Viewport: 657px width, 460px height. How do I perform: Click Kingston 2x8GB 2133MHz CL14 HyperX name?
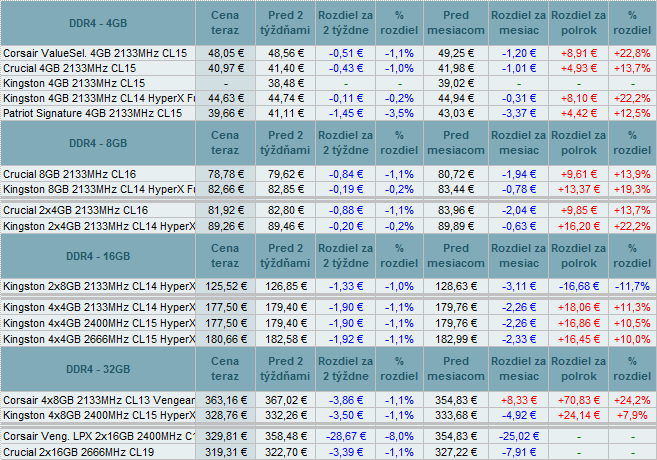click(99, 287)
